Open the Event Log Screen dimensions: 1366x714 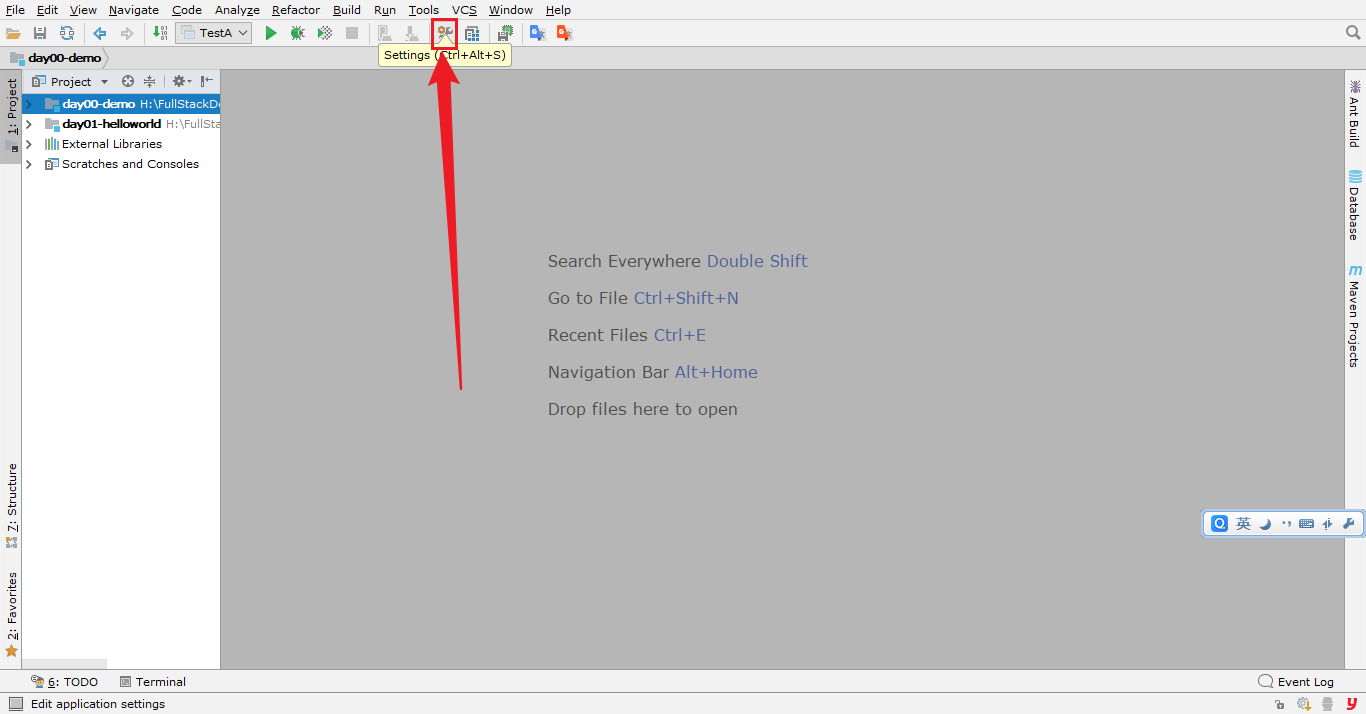(x=1296, y=682)
